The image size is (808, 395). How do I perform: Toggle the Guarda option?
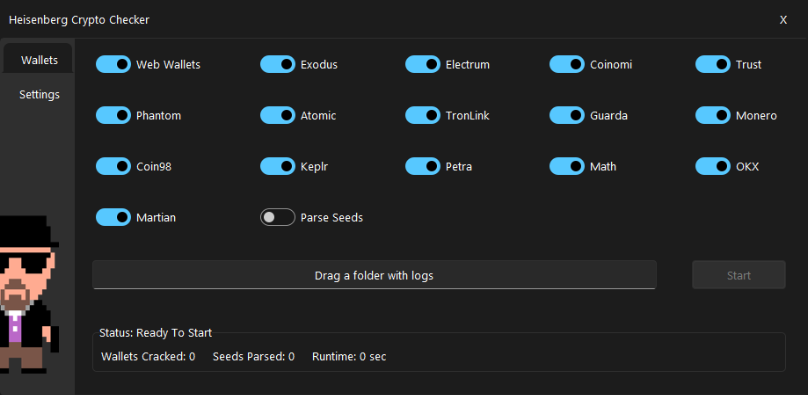(567, 115)
